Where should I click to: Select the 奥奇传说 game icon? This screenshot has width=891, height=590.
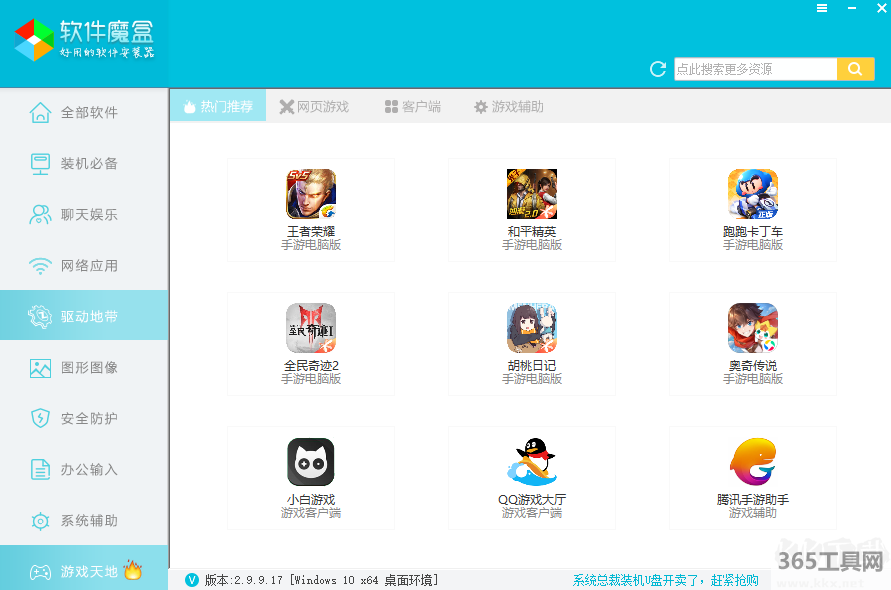point(752,328)
